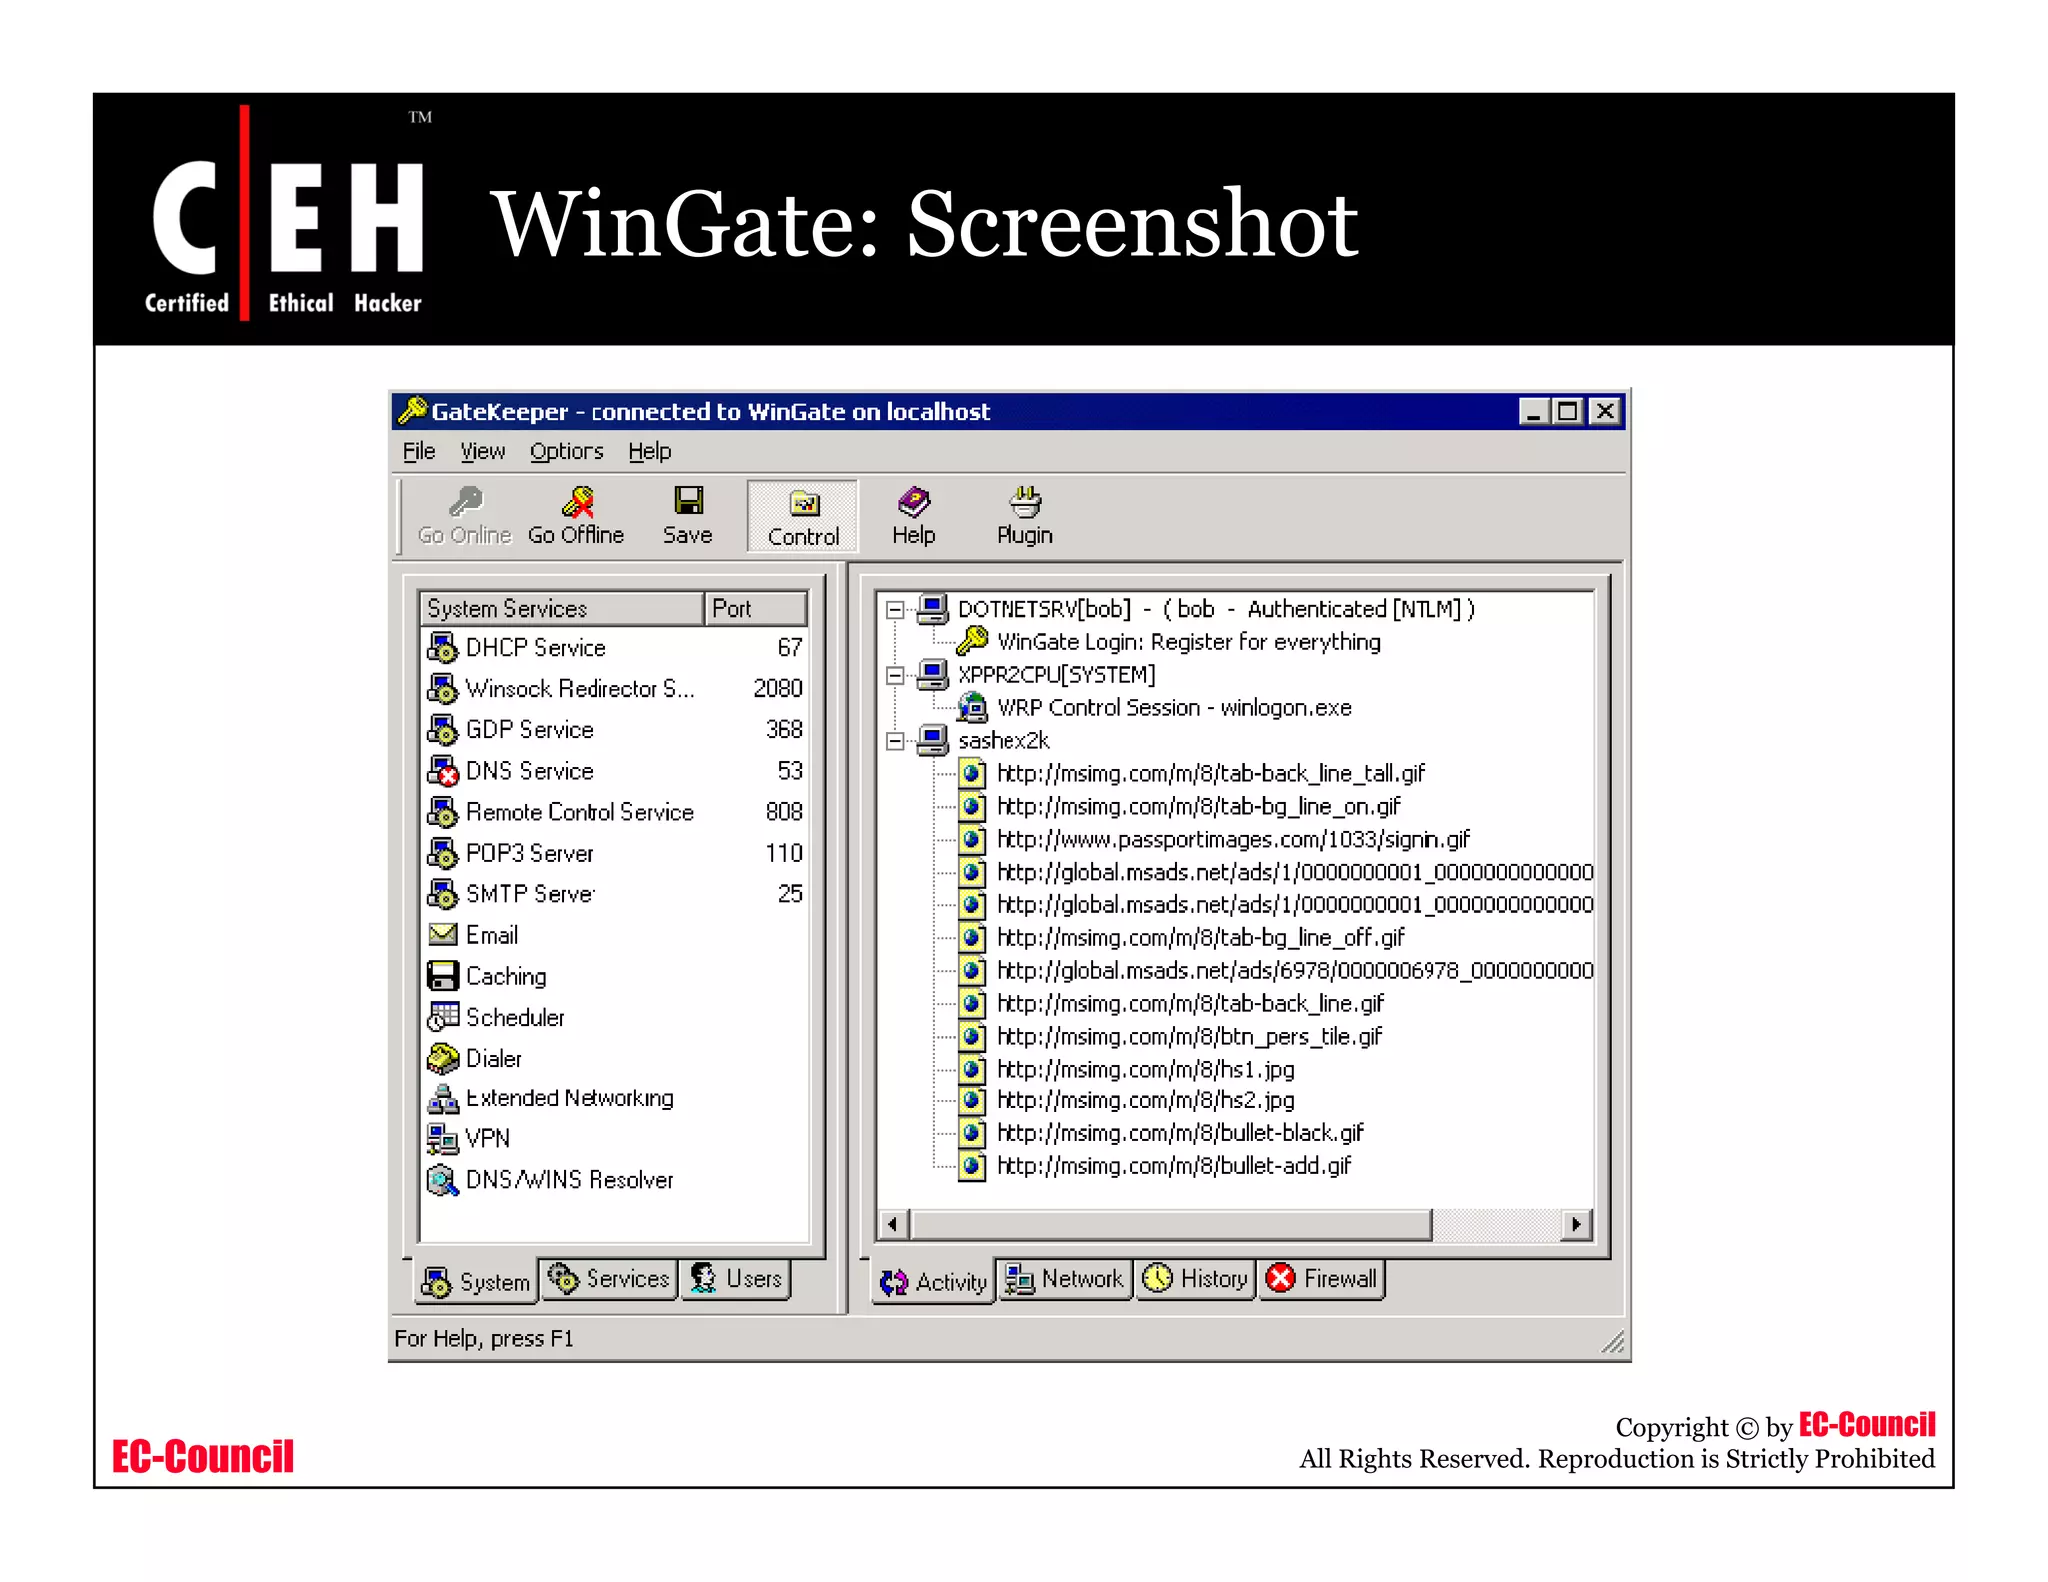Select the POP3 Server icon
The height and width of the screenshot is (1582, 2048).
442,852
